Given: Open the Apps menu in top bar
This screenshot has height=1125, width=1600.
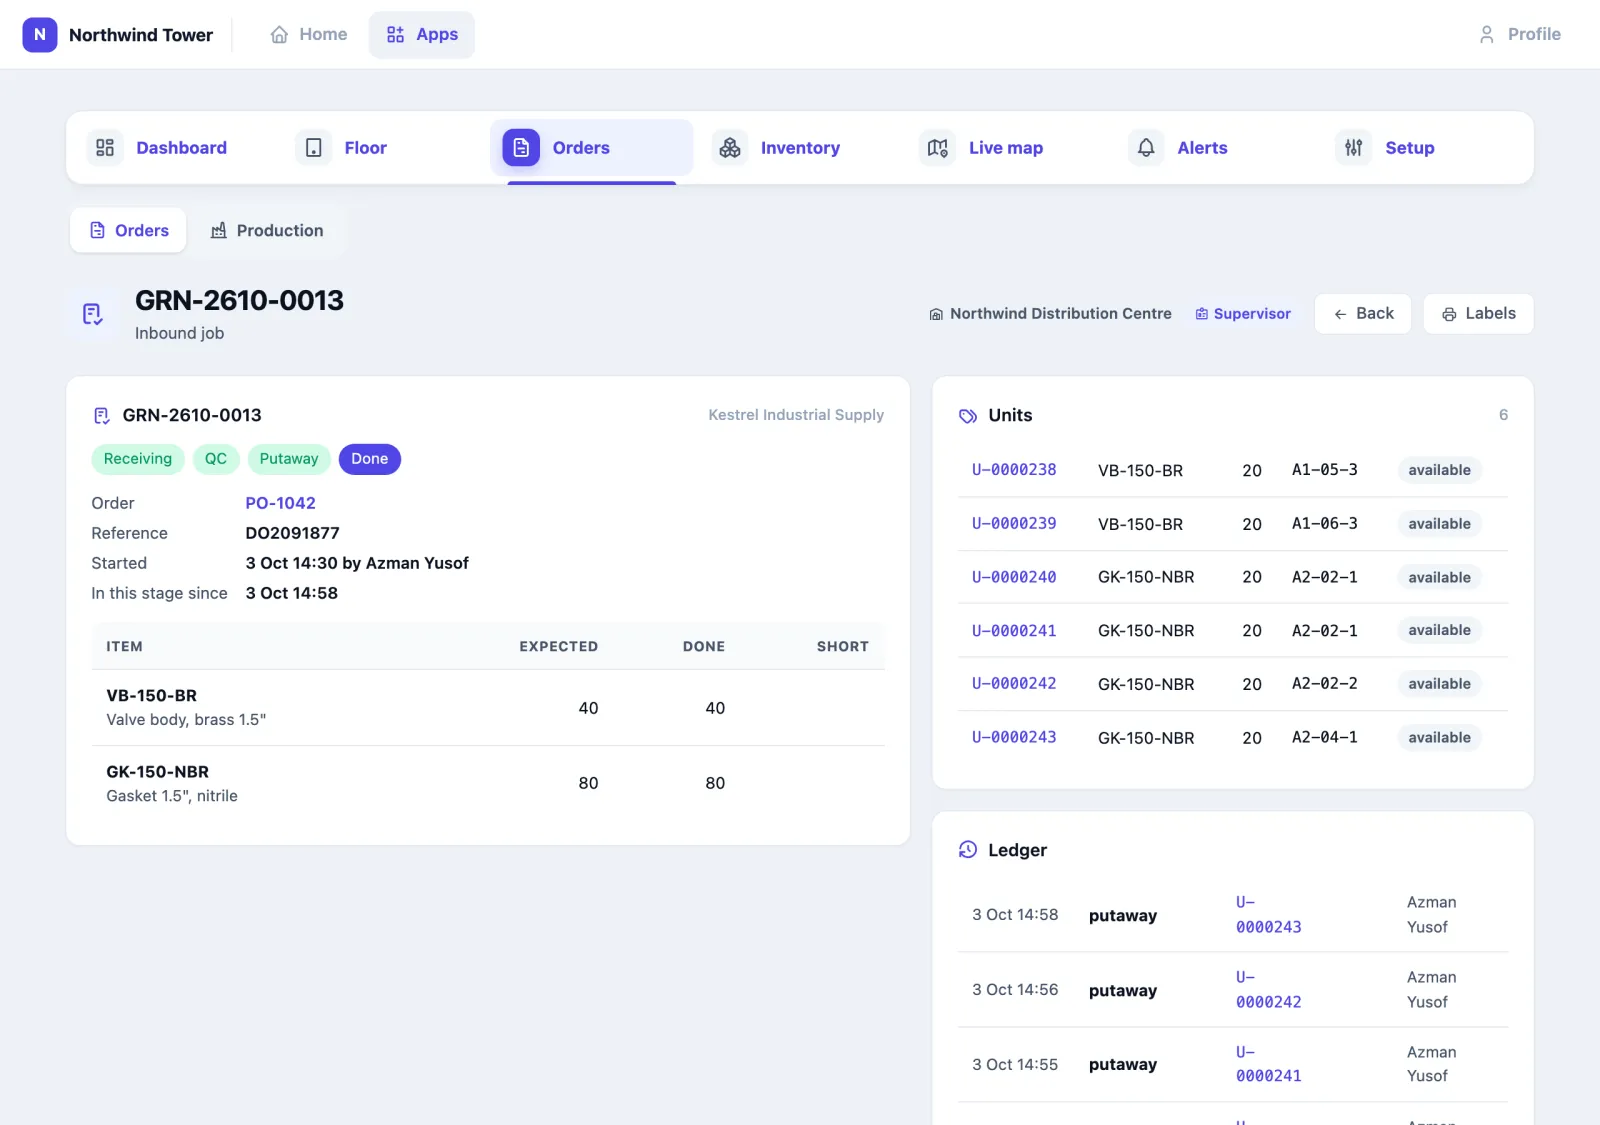Looking at the screenshot, I should 422,35.
